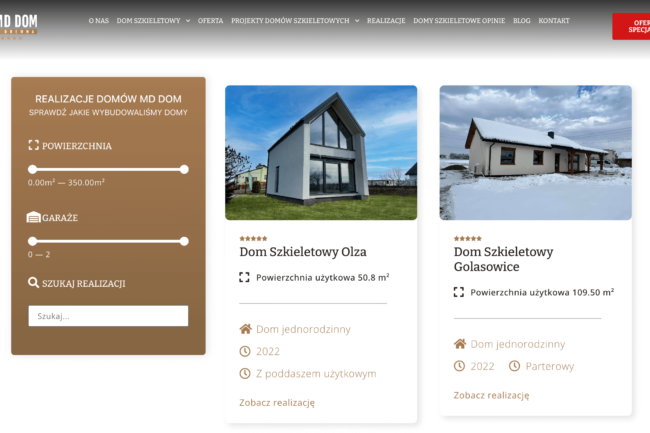Click the search magnifier icon beside Szukaj realizacji
650x433 pixels.
click(x=34, y=283)
